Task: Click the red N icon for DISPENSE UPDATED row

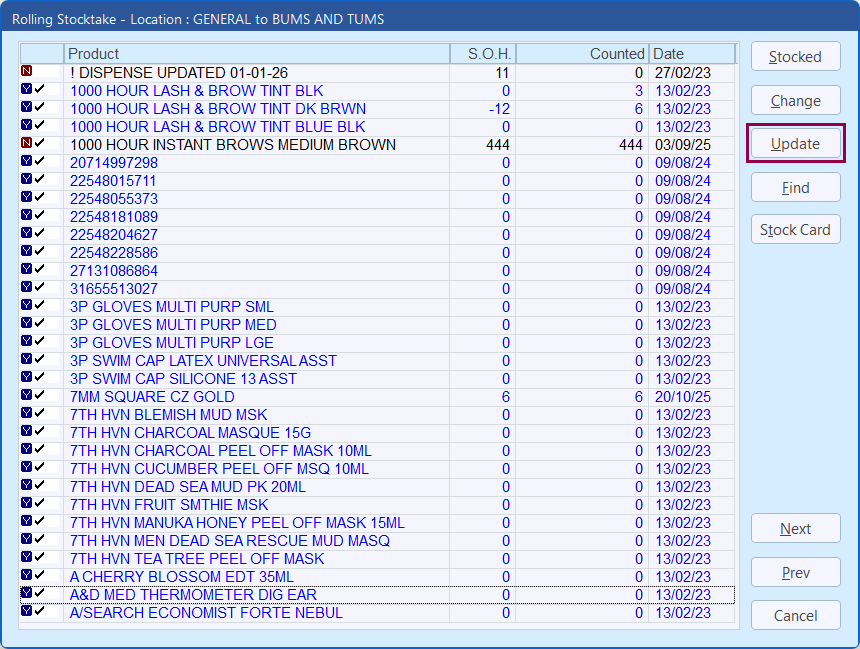Action: click(27, 72)
